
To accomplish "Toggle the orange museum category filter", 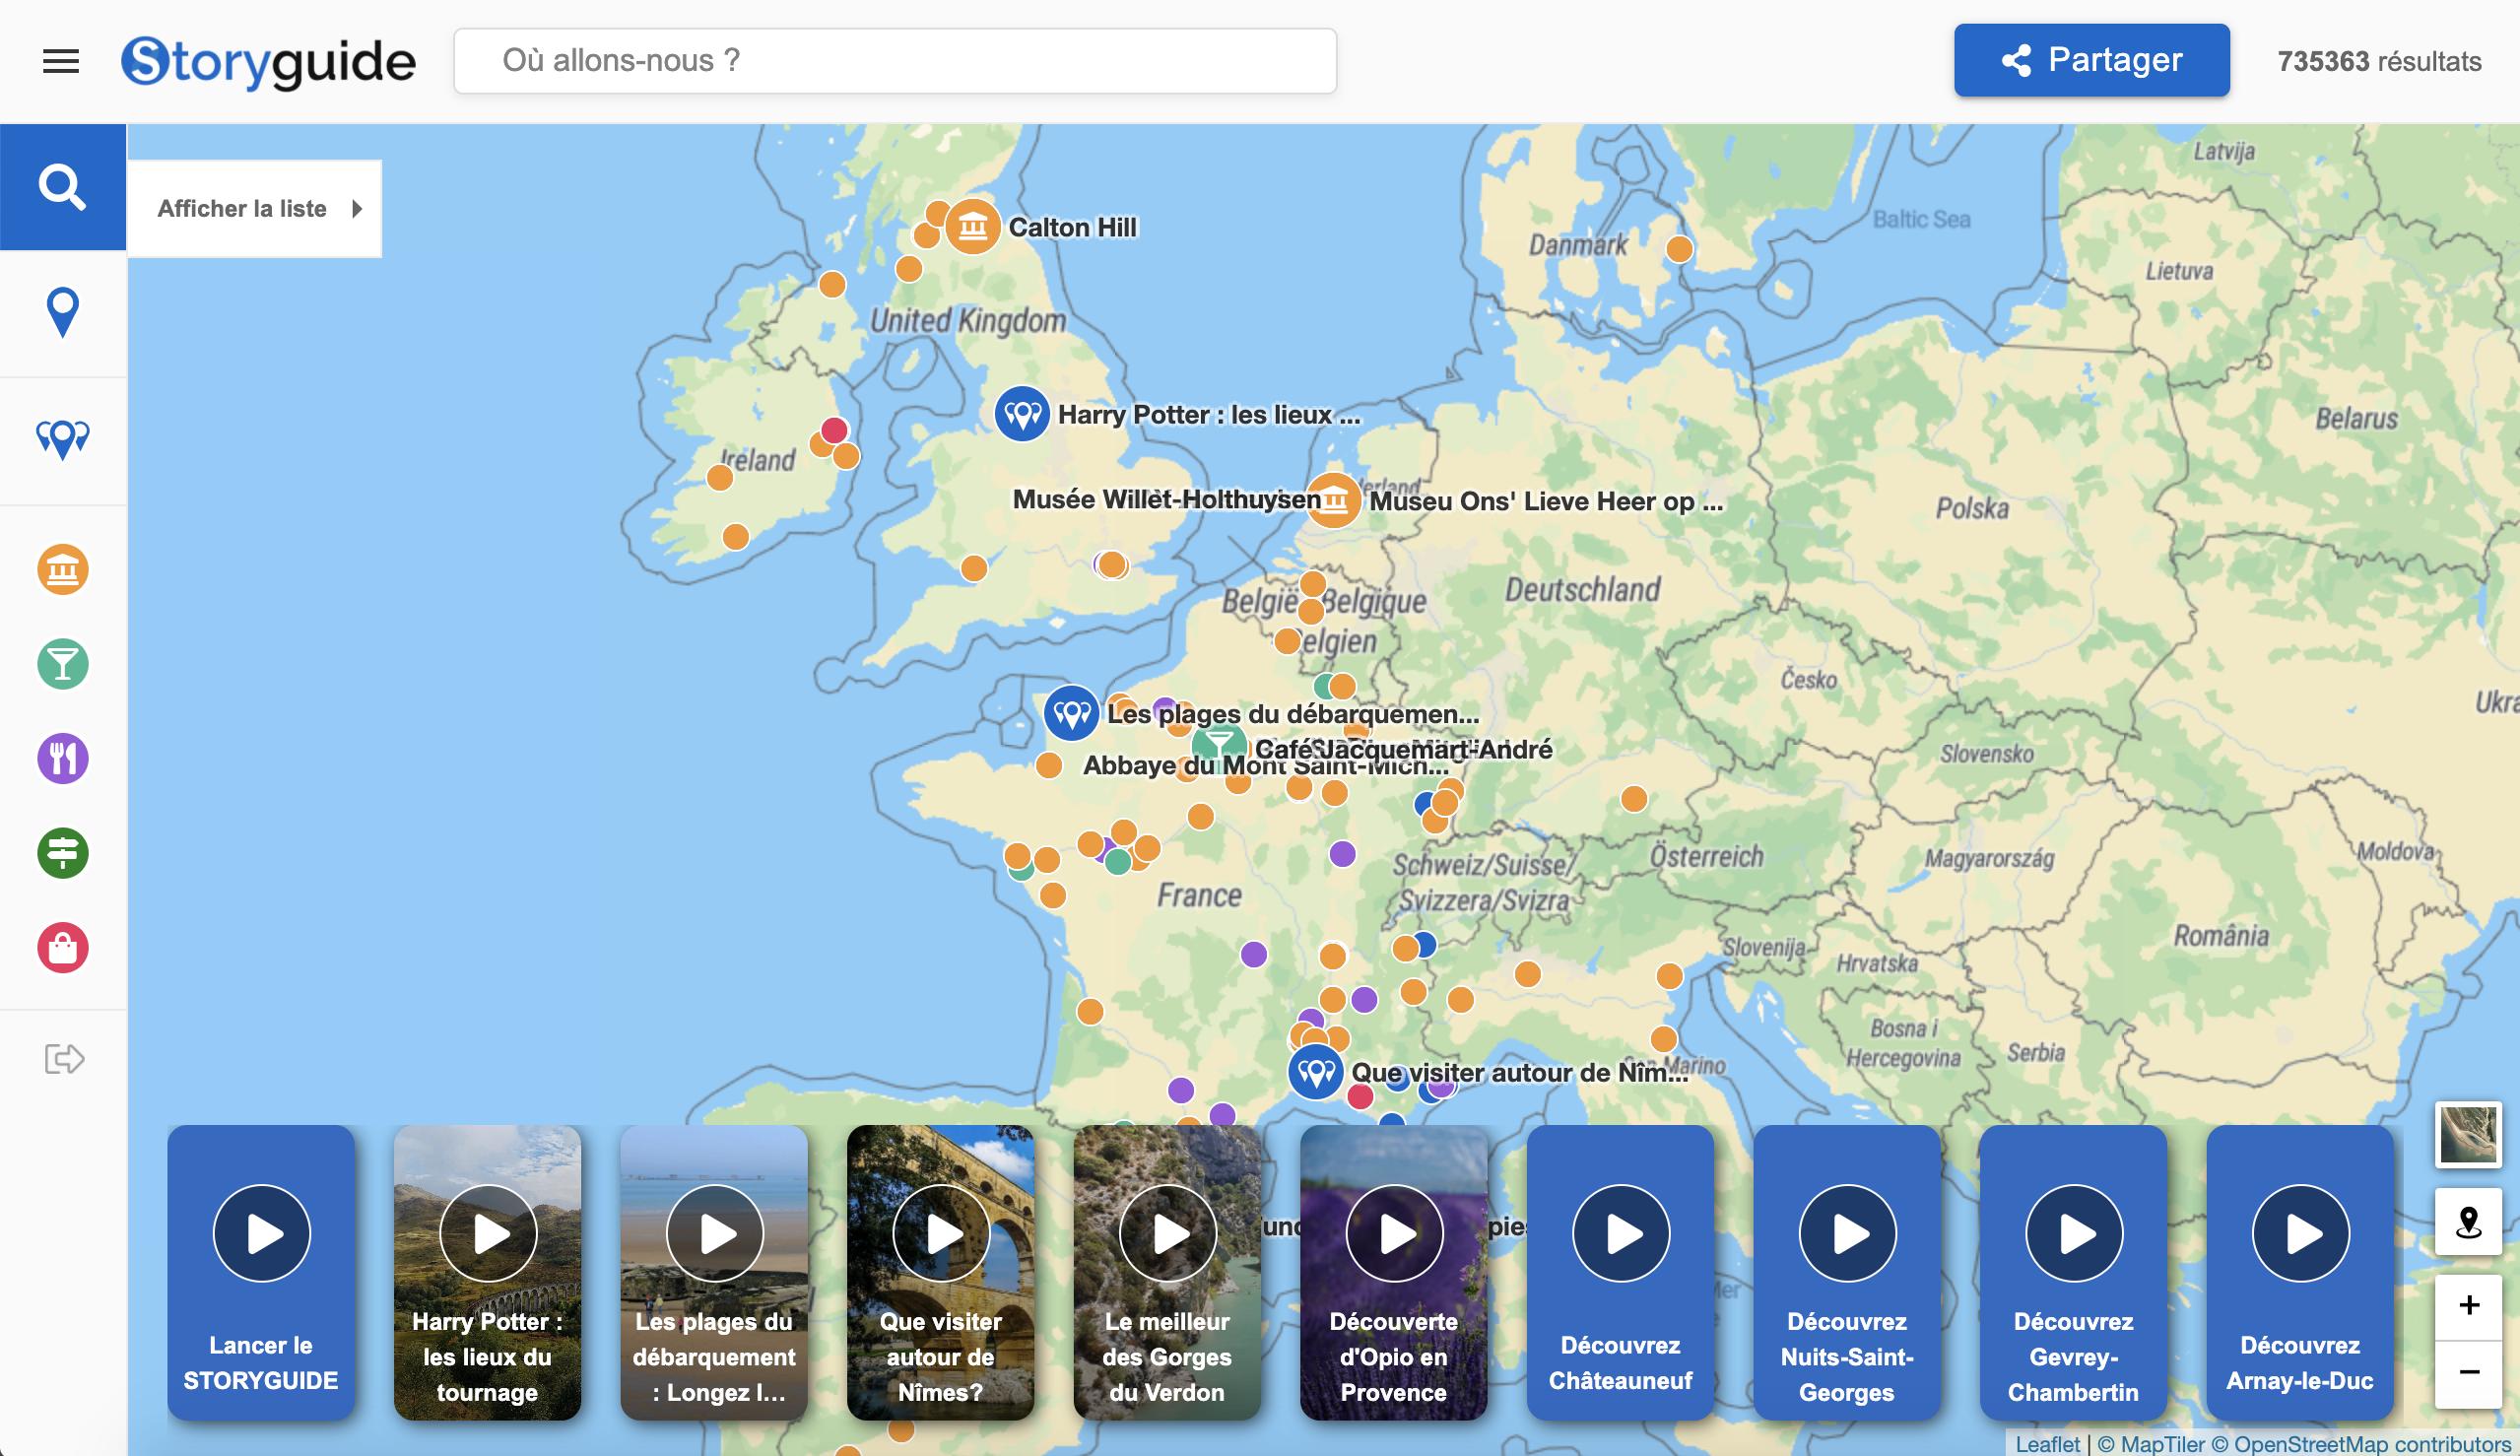I will pos(63,570).
